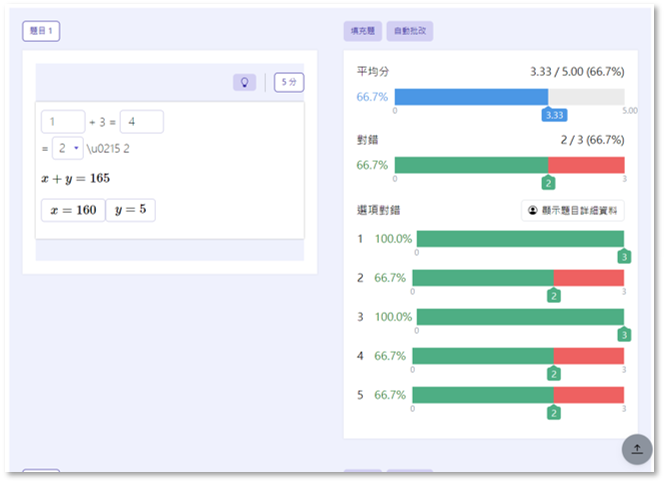Click the input field containing 1
The height and width of the screenshot is (481, 664).
coord(62,122)
